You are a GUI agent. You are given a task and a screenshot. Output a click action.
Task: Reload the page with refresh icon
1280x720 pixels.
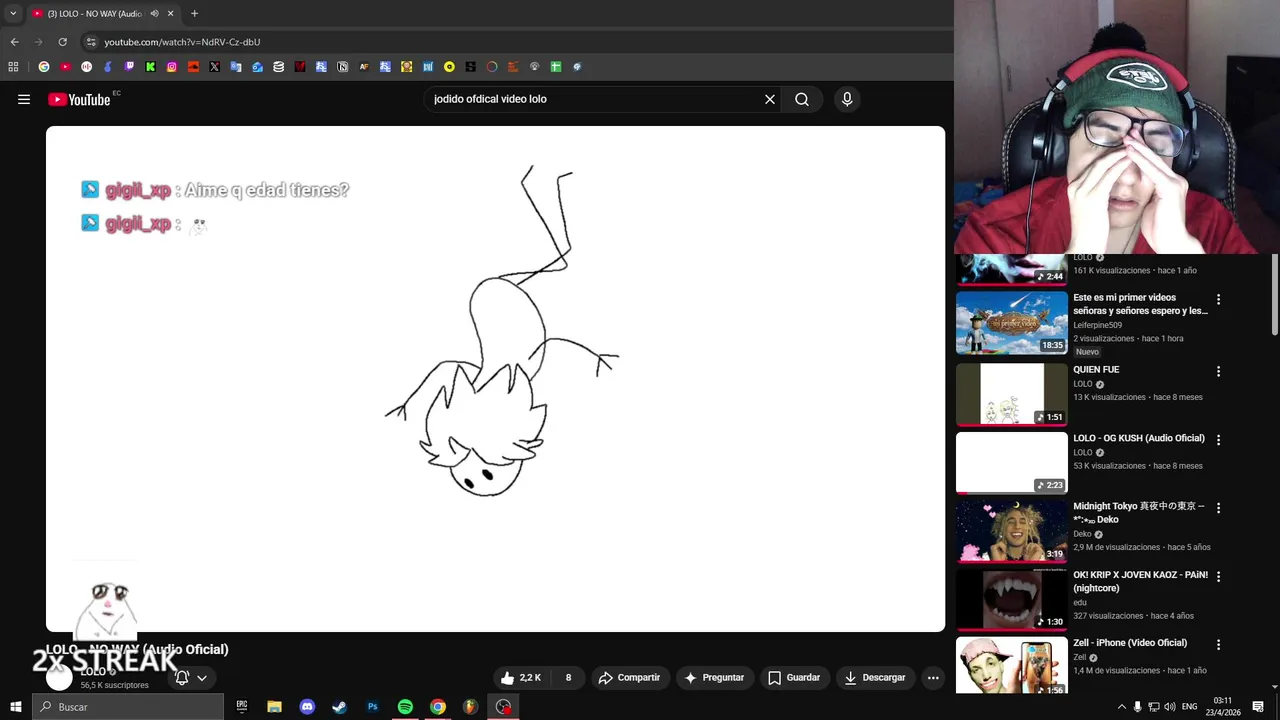(x=62, y=42)
